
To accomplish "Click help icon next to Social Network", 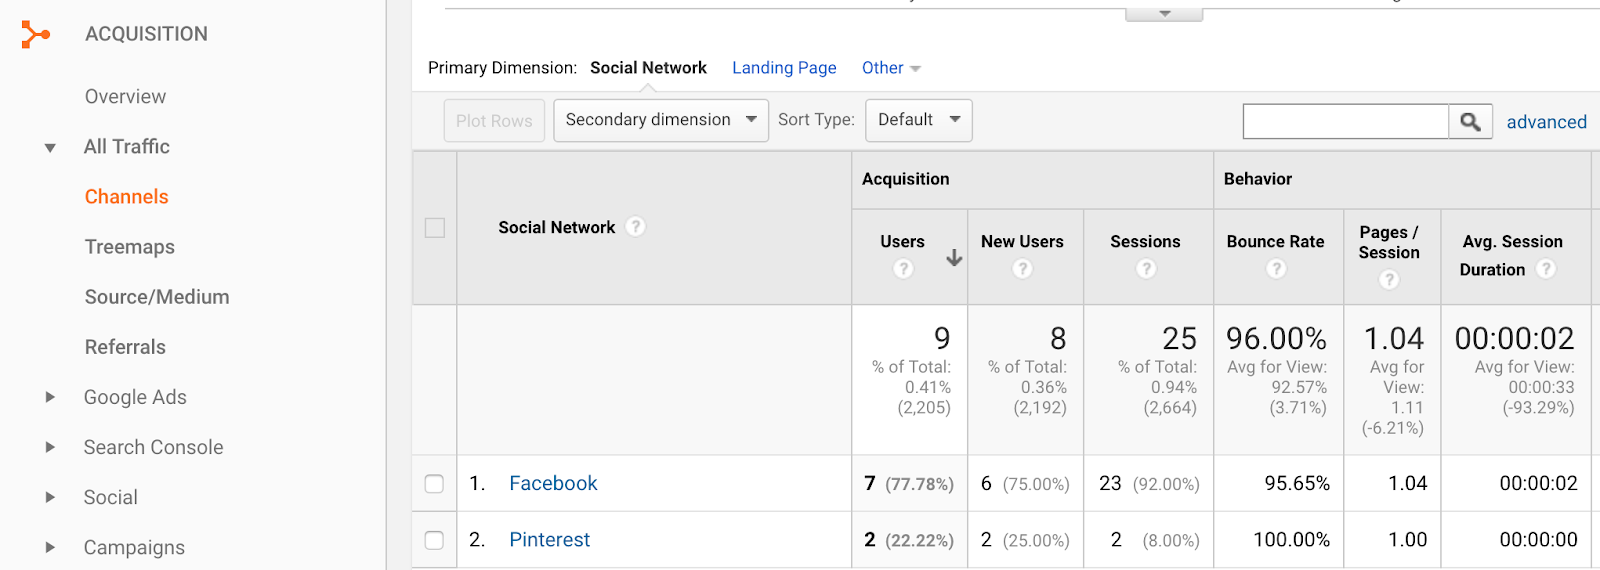I will coord(636,227).
